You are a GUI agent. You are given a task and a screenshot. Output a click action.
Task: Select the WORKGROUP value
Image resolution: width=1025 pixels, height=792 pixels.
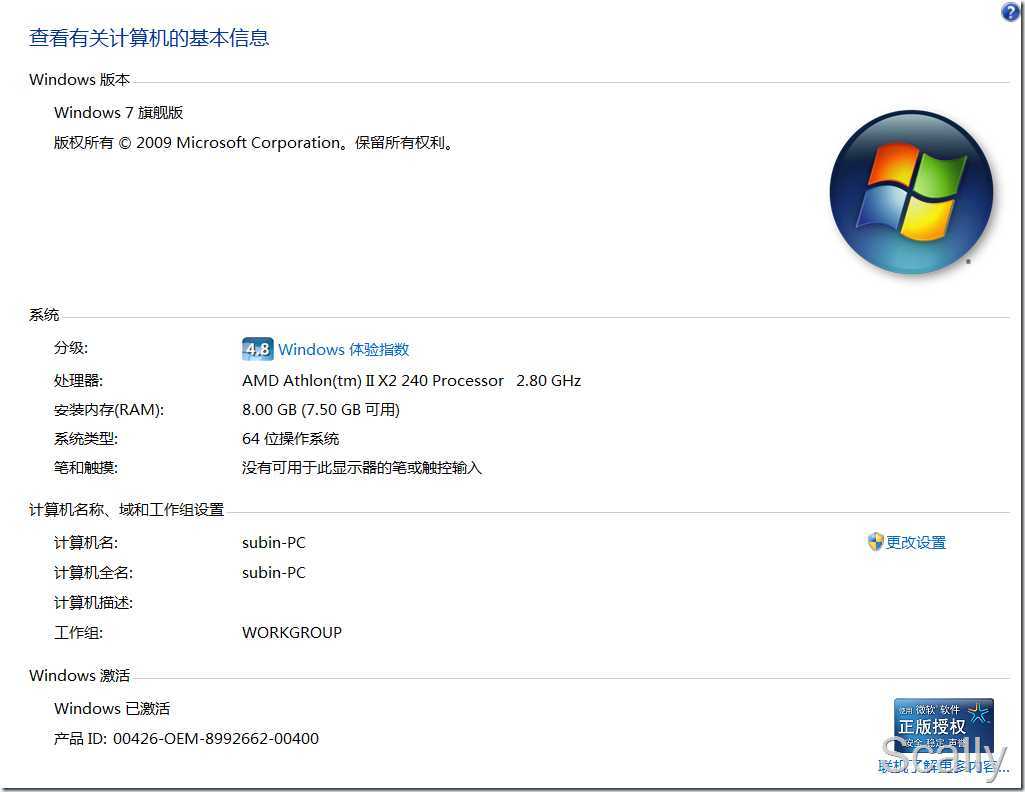[x=292, y=633]
